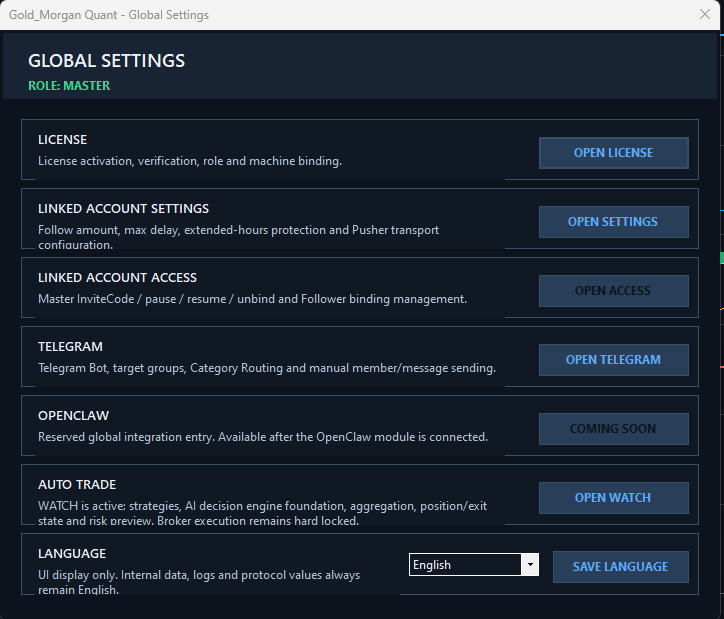This screenshot has height=619, width=724.
Task: Click the COMING SOON OpenClaw button
Action: pos(614,429)
